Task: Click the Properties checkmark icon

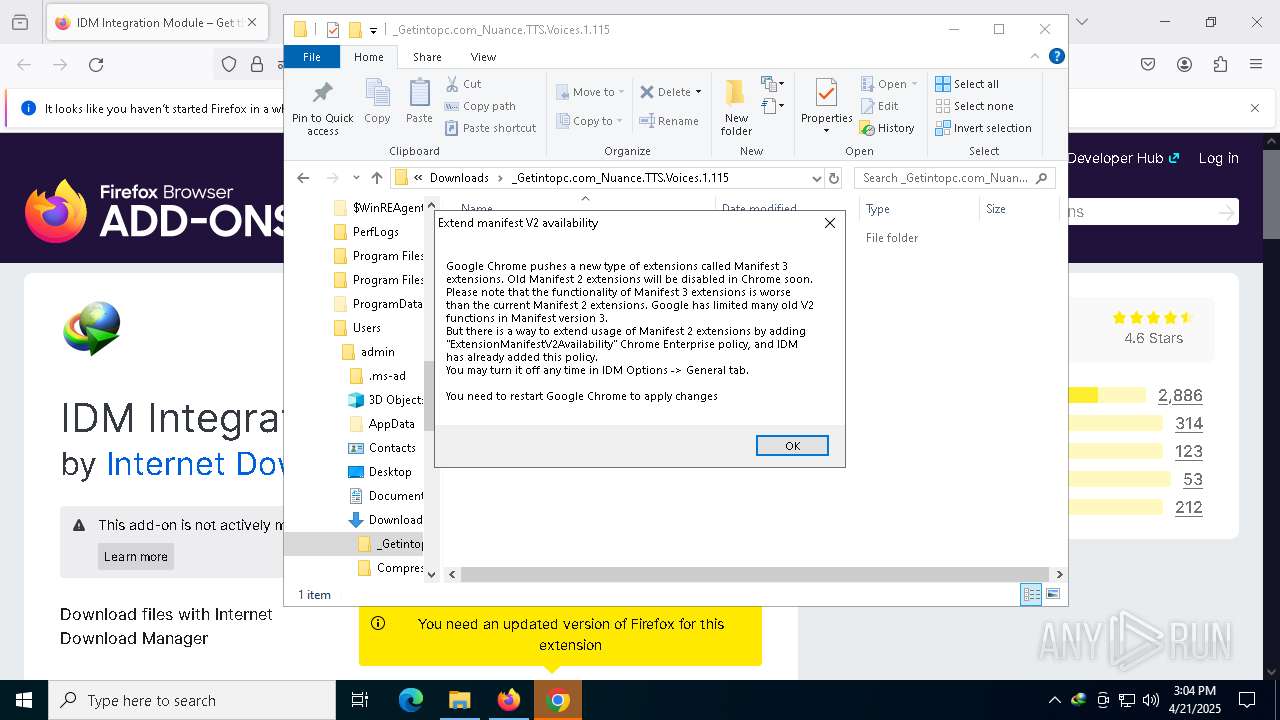Action: pyautogui.click(x=826, y=94)
